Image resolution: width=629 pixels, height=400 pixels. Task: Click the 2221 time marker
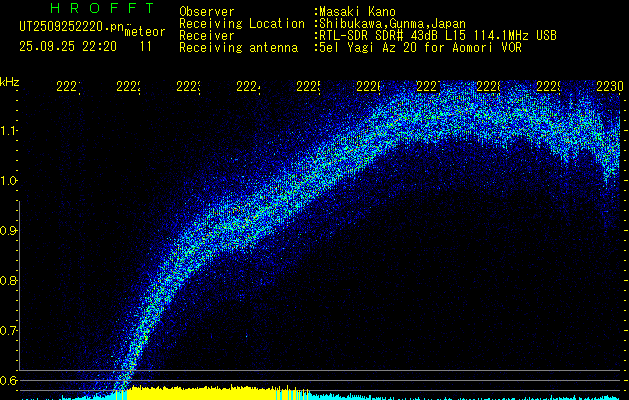[x=68, y=86]
